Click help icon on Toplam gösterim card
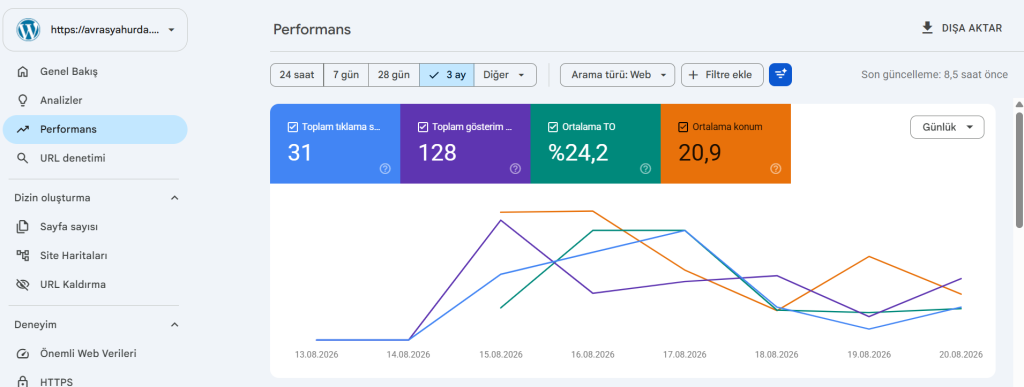 pos(515,169)
